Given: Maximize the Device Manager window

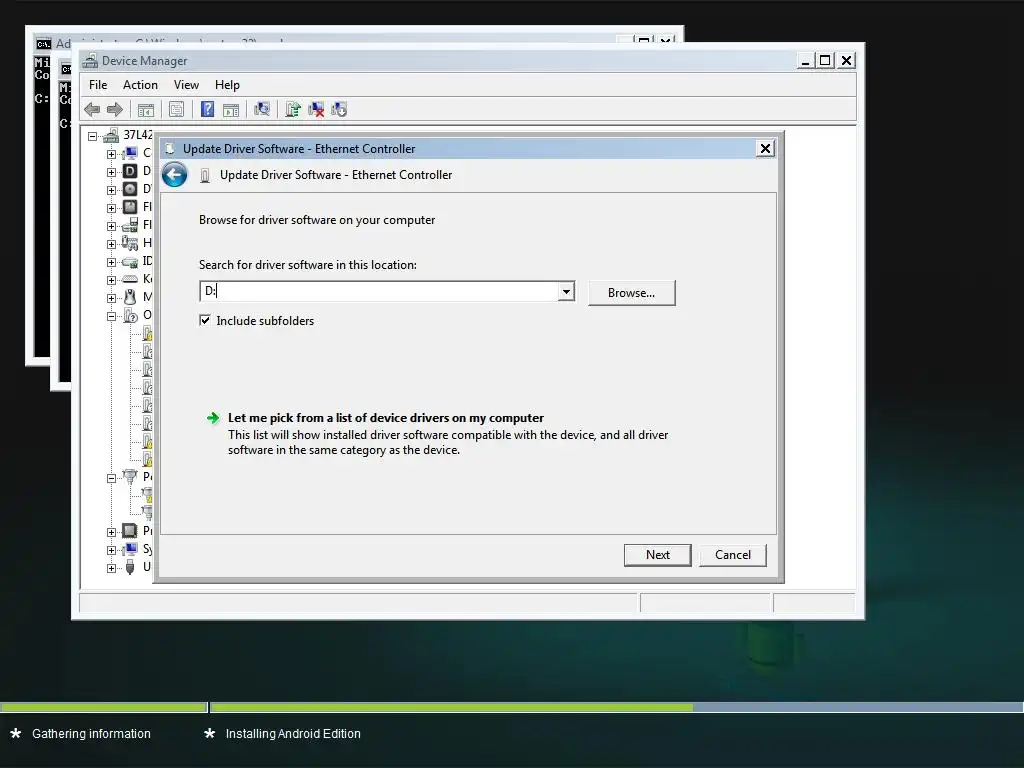Looking at the screenshot, I should tap(825, 60).
